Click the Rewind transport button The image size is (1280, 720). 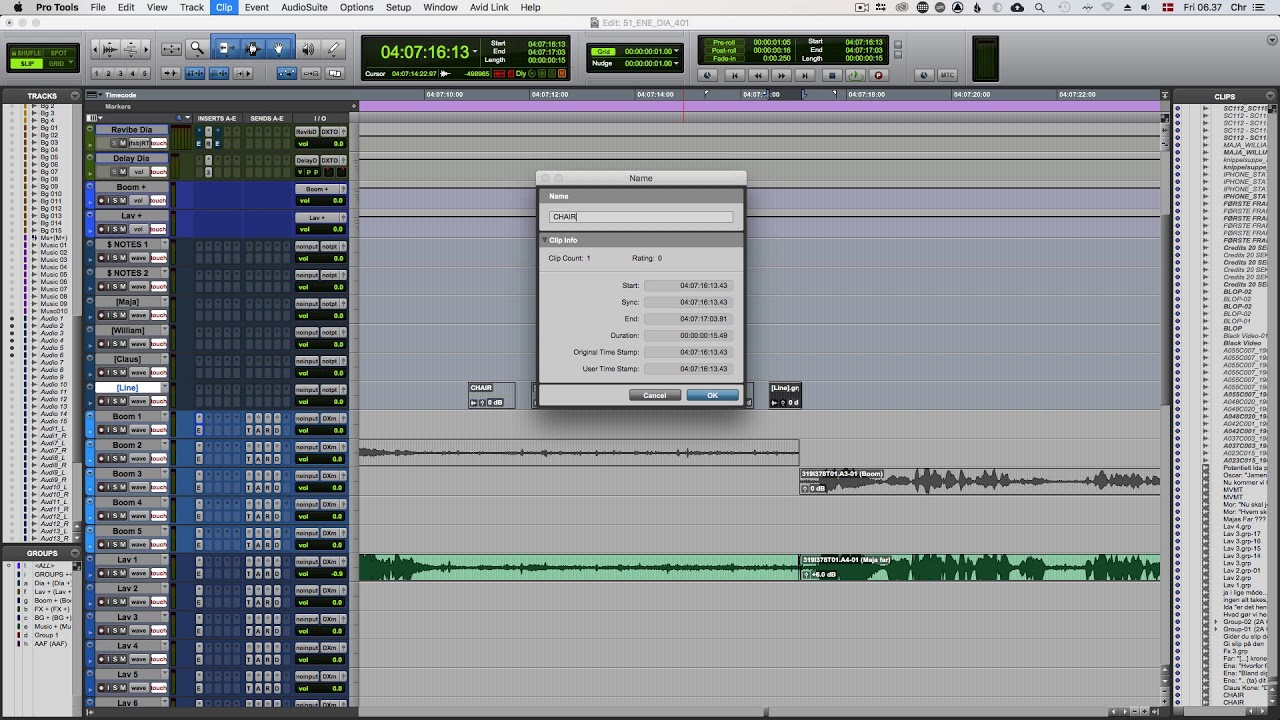[758, 75]
